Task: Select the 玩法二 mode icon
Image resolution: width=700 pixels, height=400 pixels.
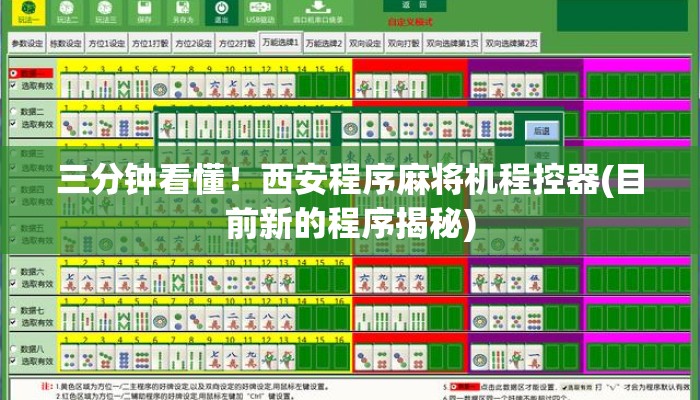Action: 67,12
